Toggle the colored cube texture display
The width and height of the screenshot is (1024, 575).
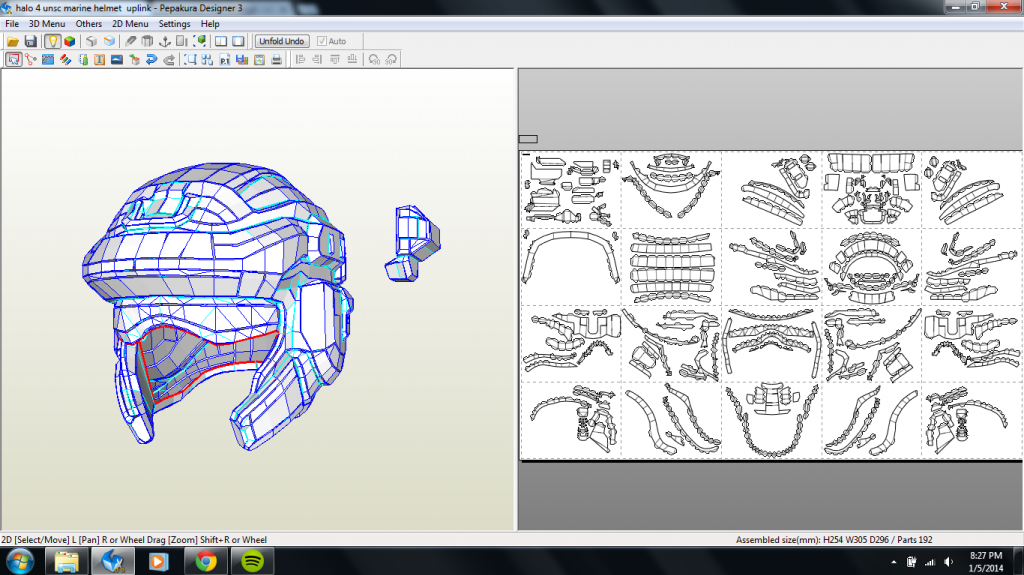(69, 41)
